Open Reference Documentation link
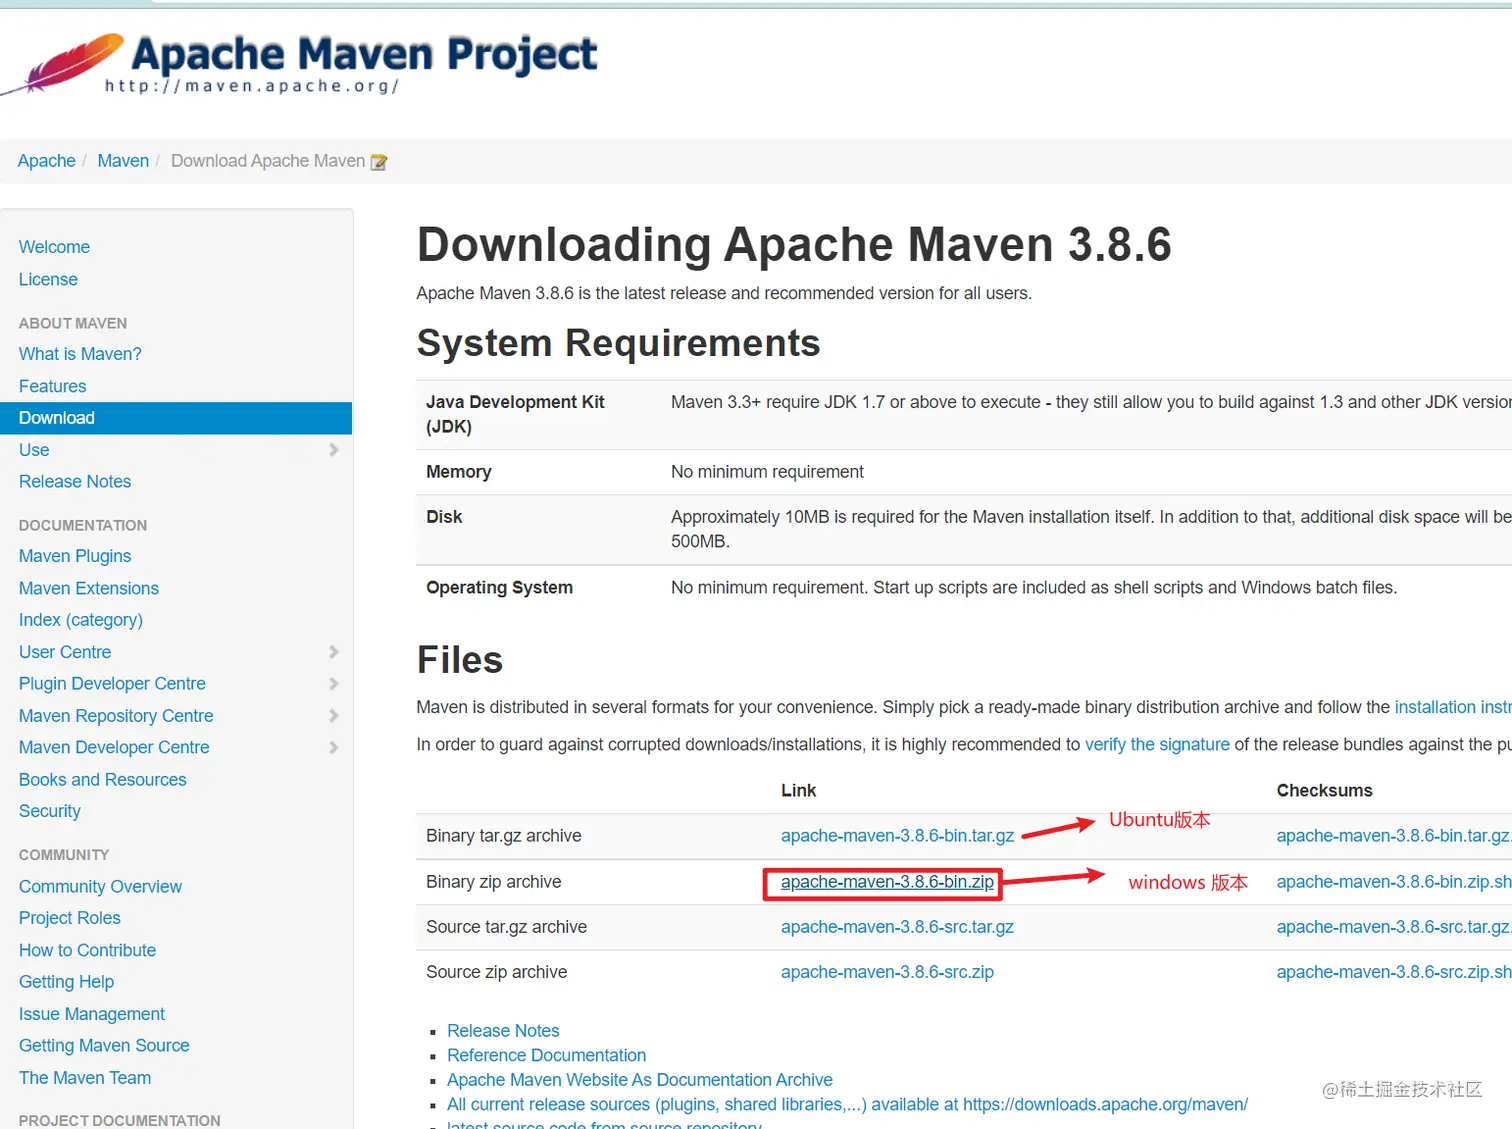This screenshot has width=1512, height=1129. (x=546, y=1055)
